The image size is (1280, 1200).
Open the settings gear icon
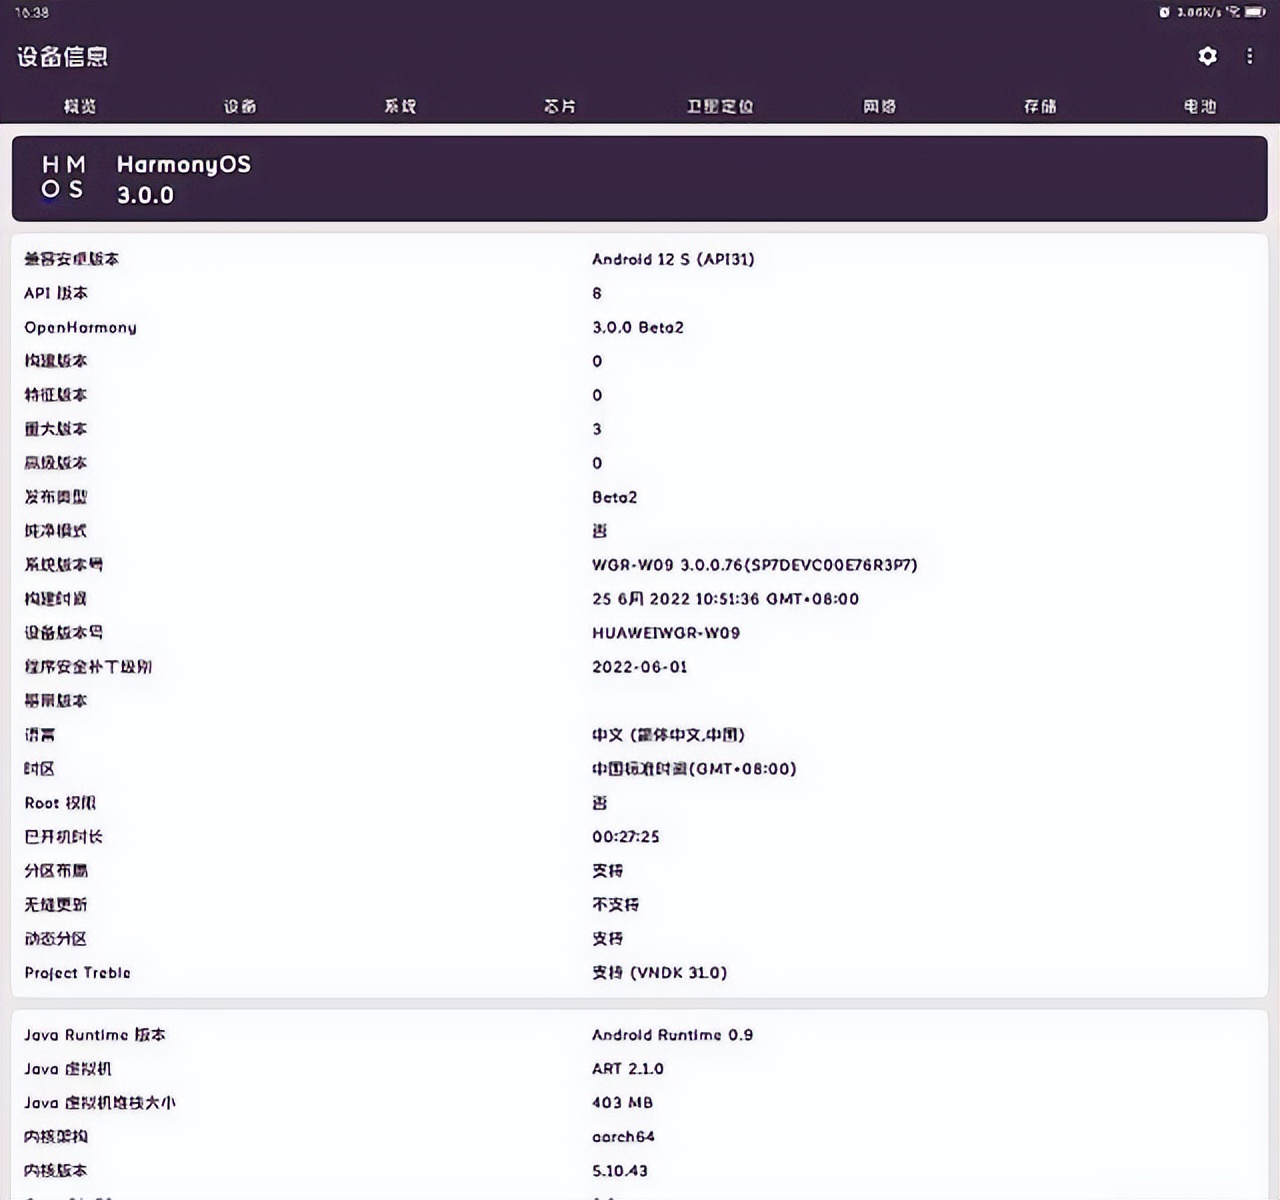[x=1207, y=56]
